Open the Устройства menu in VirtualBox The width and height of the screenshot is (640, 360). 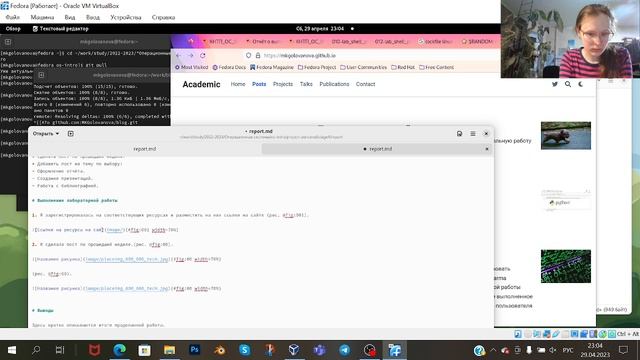pyautogui.click(x=126, y=18)
